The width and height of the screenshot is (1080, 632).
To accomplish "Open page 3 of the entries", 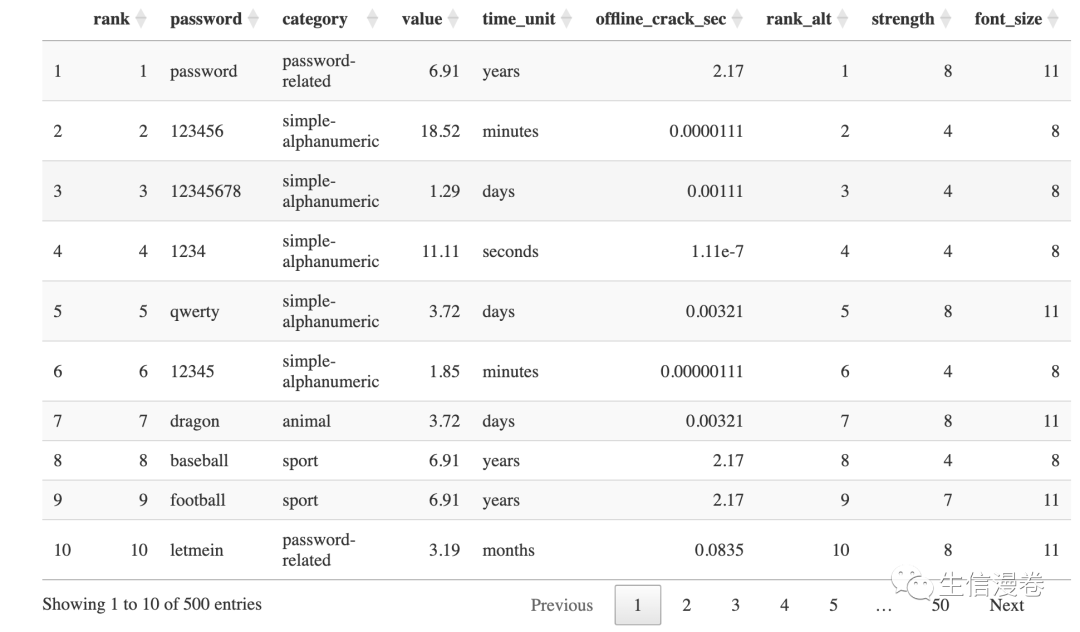I will click(x=735, y=605).
